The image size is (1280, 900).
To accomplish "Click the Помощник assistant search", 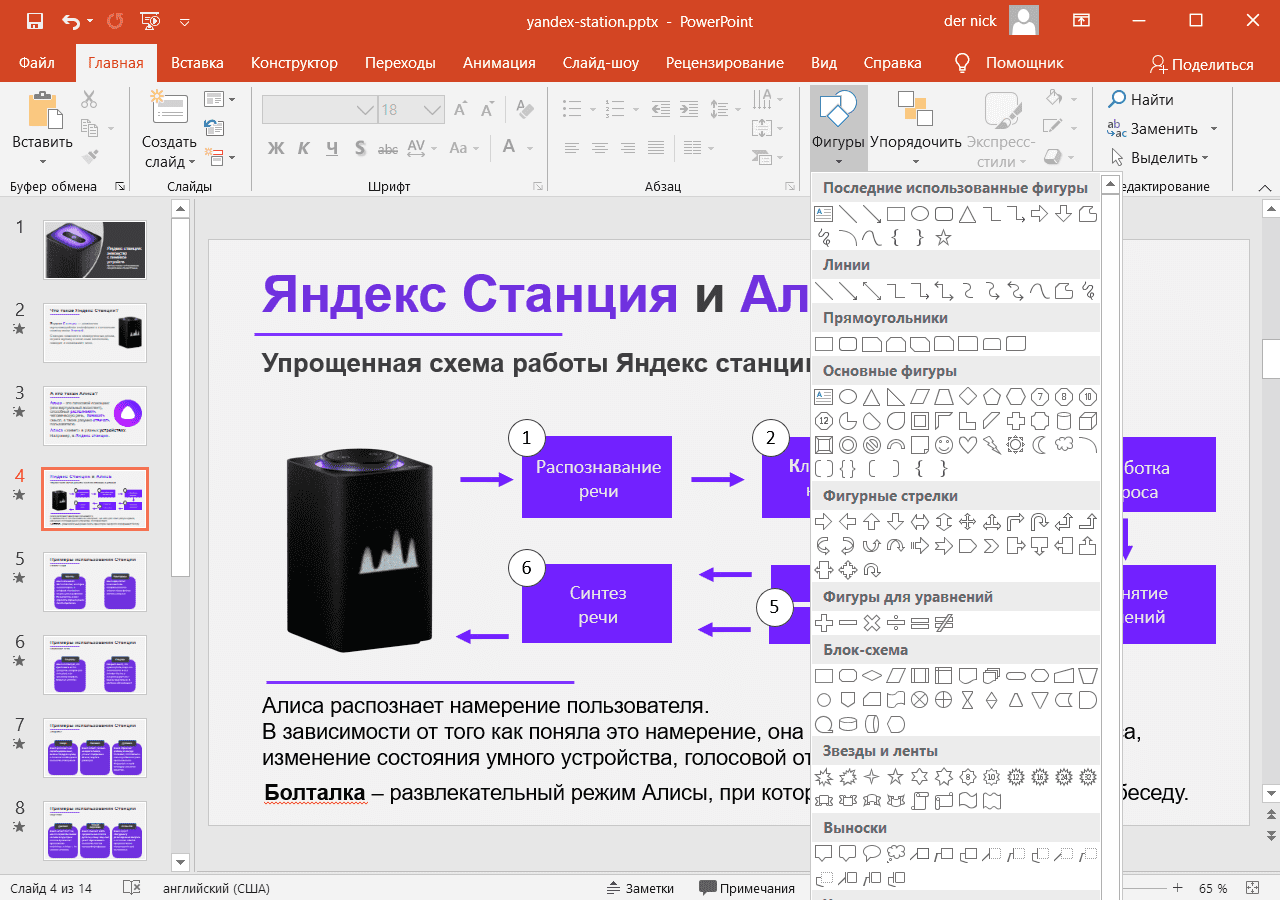I will (1008, 63).
